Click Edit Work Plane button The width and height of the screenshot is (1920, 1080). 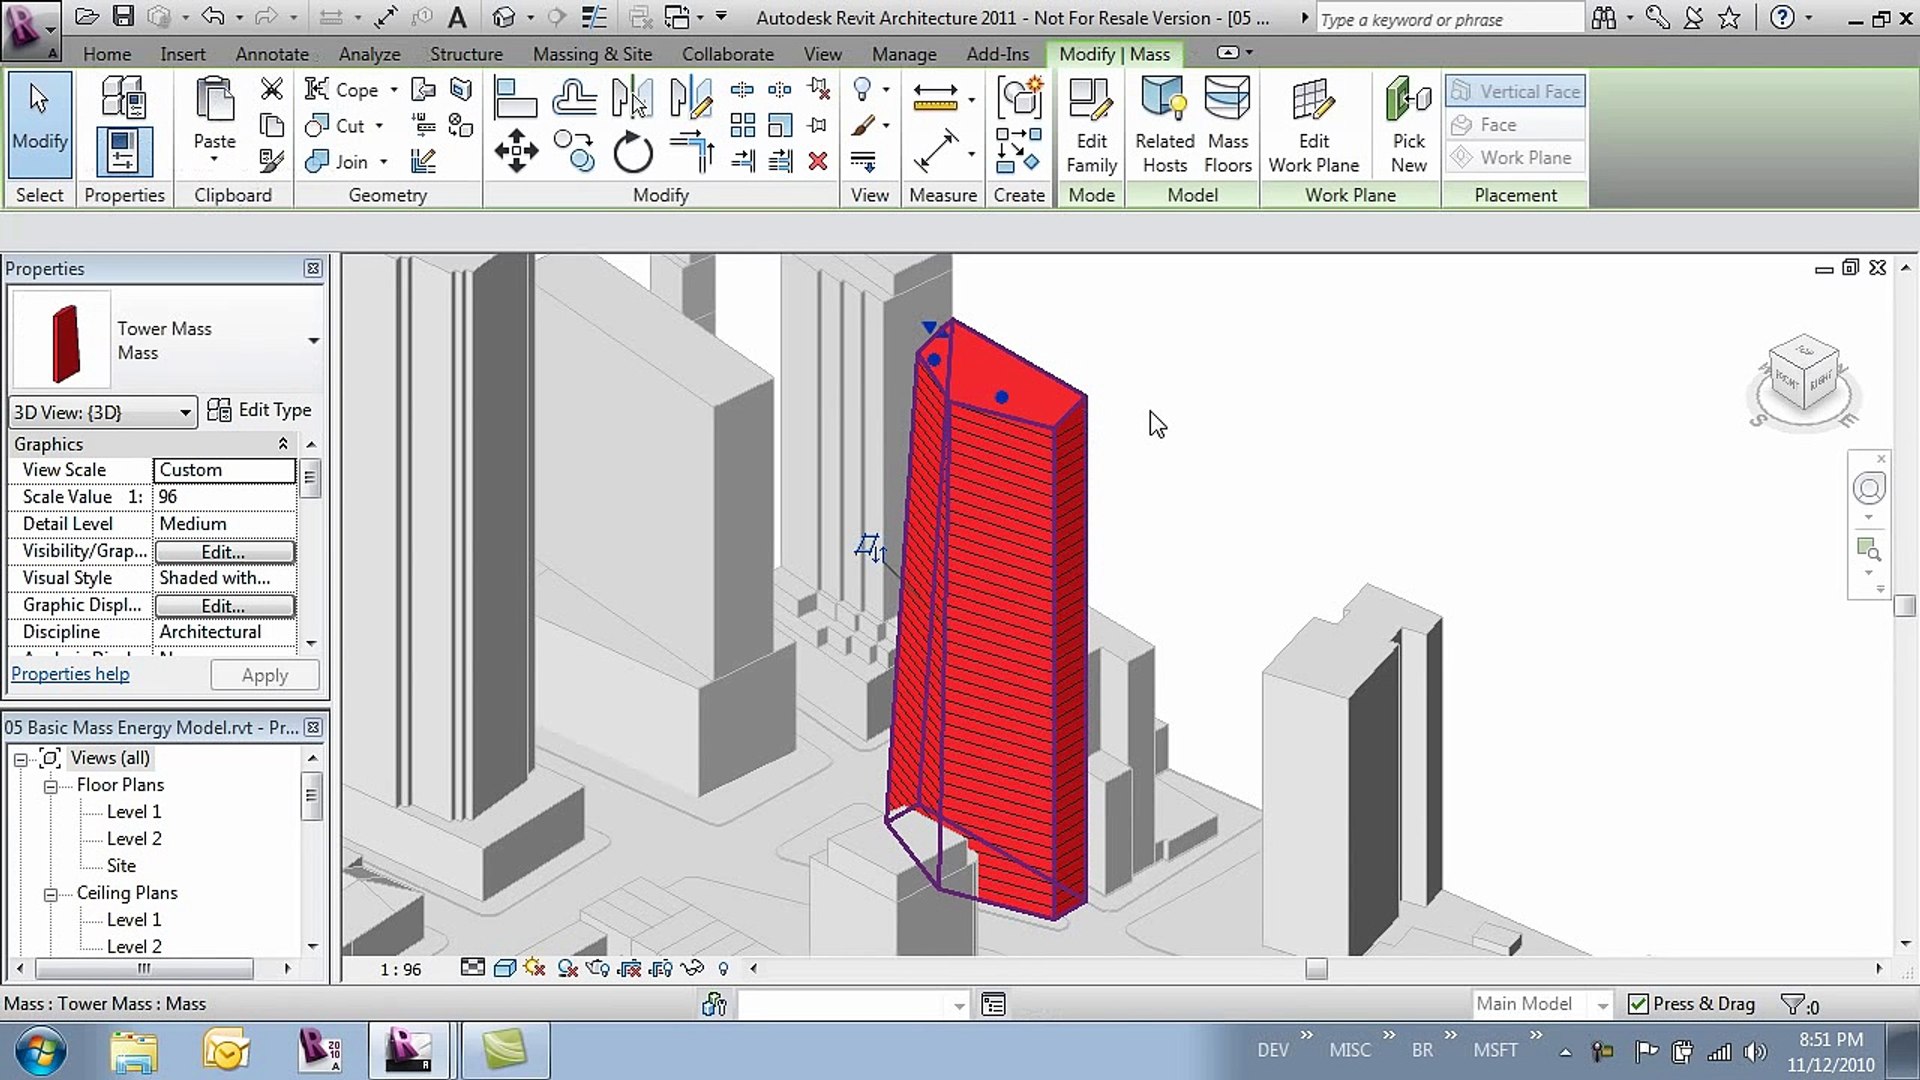[1313, 126]
